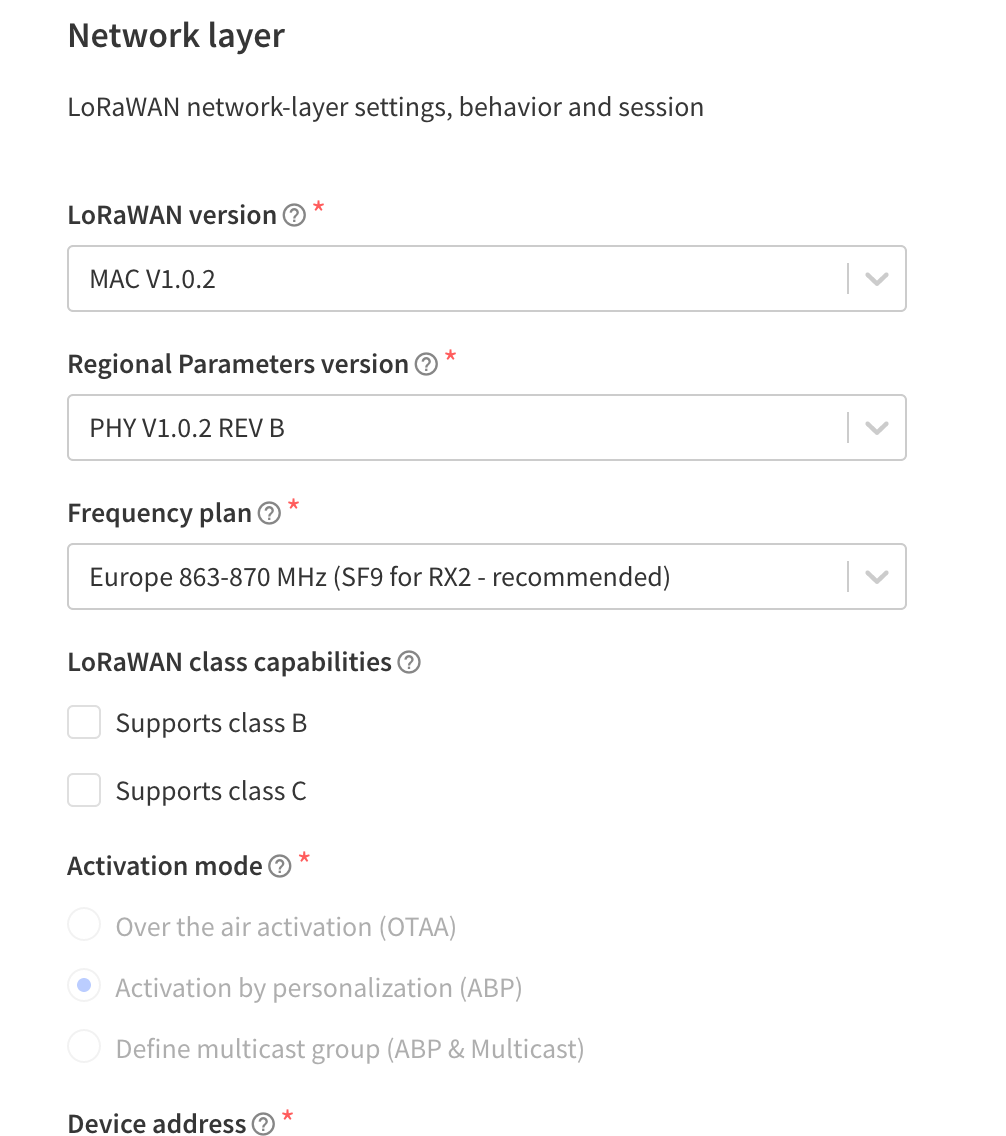Click the Supports class B label
This screenshot has width=1006, height=1136.
point(211,723)
